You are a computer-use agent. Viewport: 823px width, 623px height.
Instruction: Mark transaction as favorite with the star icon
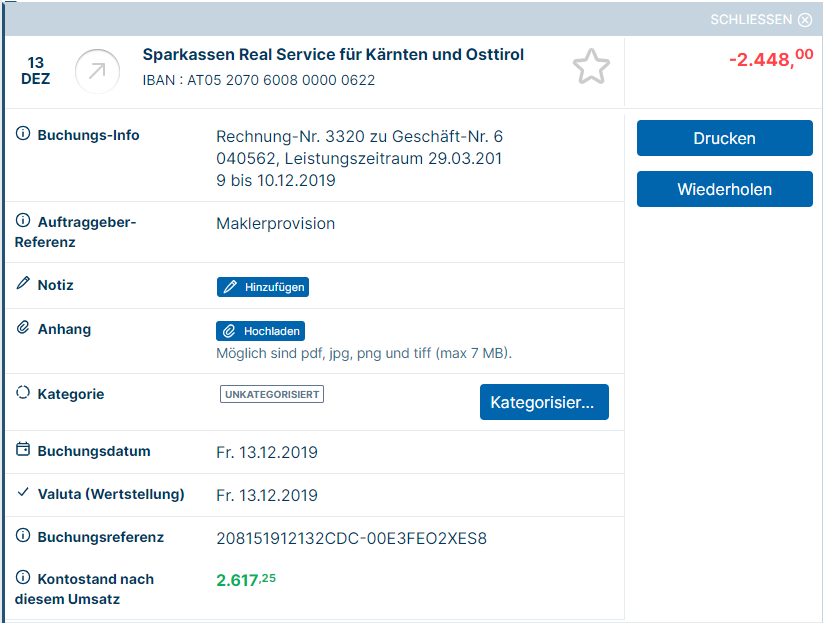(591, 67)
